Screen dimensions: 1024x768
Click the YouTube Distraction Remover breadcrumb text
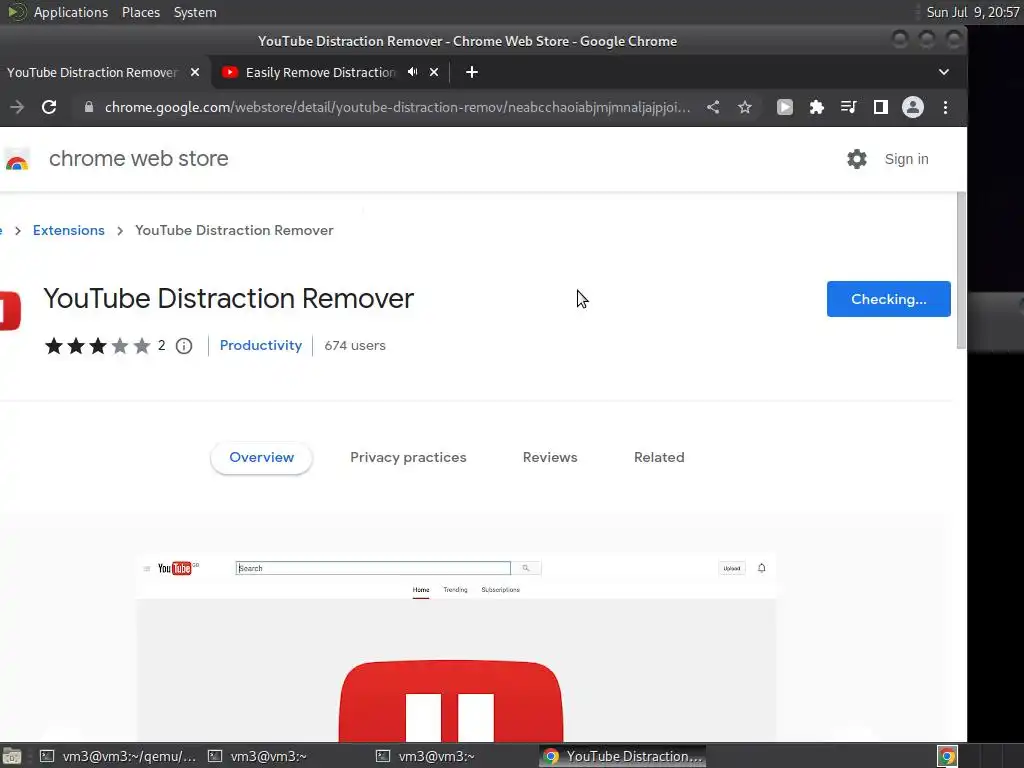[x=234, y=231]
